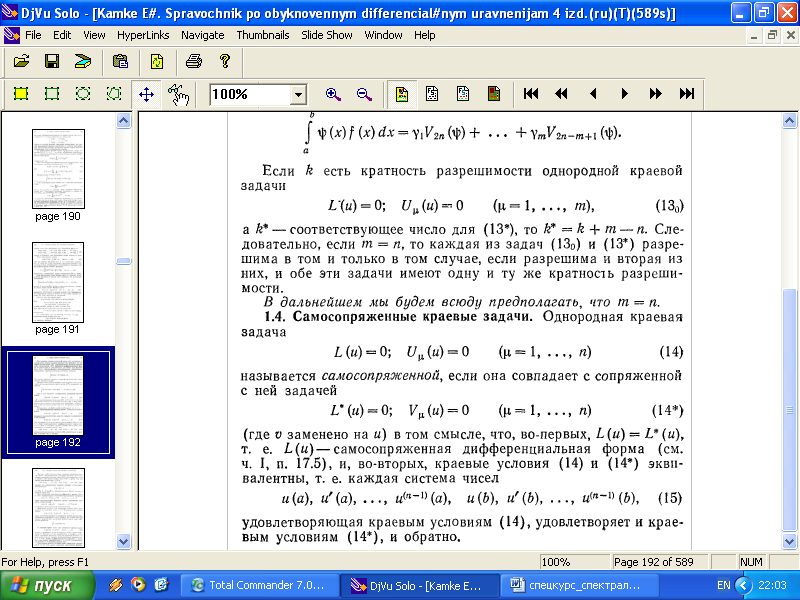Click the EN language indicator in tray
This screenshot has height=600, width=800.
pyautogui.click(x=723, y=585)
